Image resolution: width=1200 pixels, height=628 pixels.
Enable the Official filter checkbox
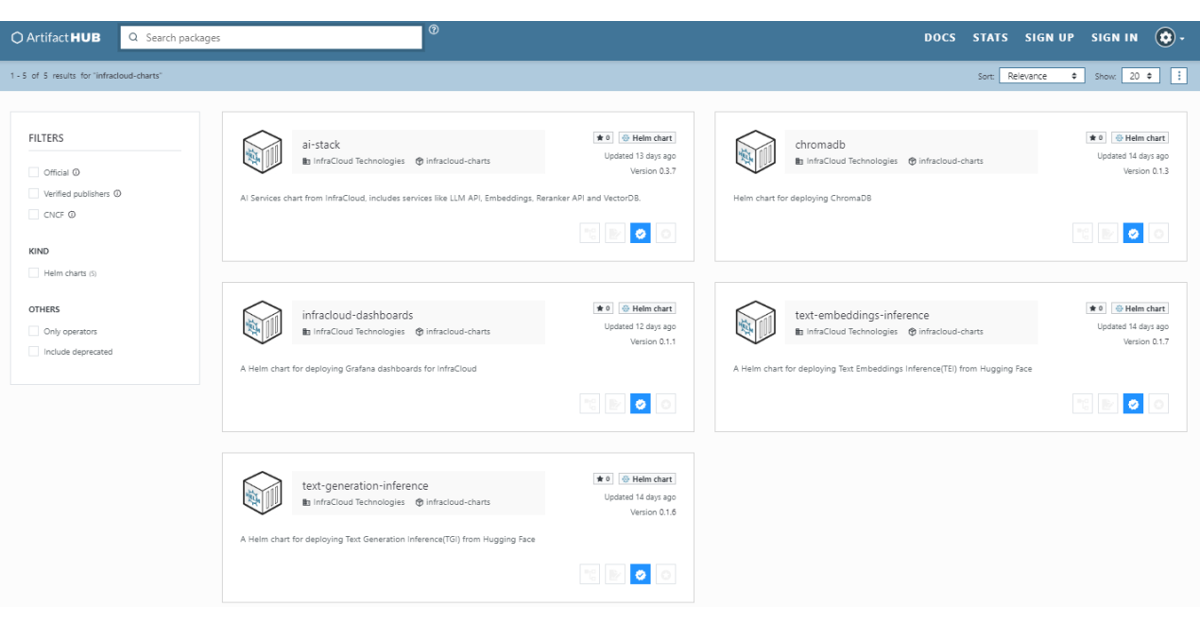click(x=34, y=172)
